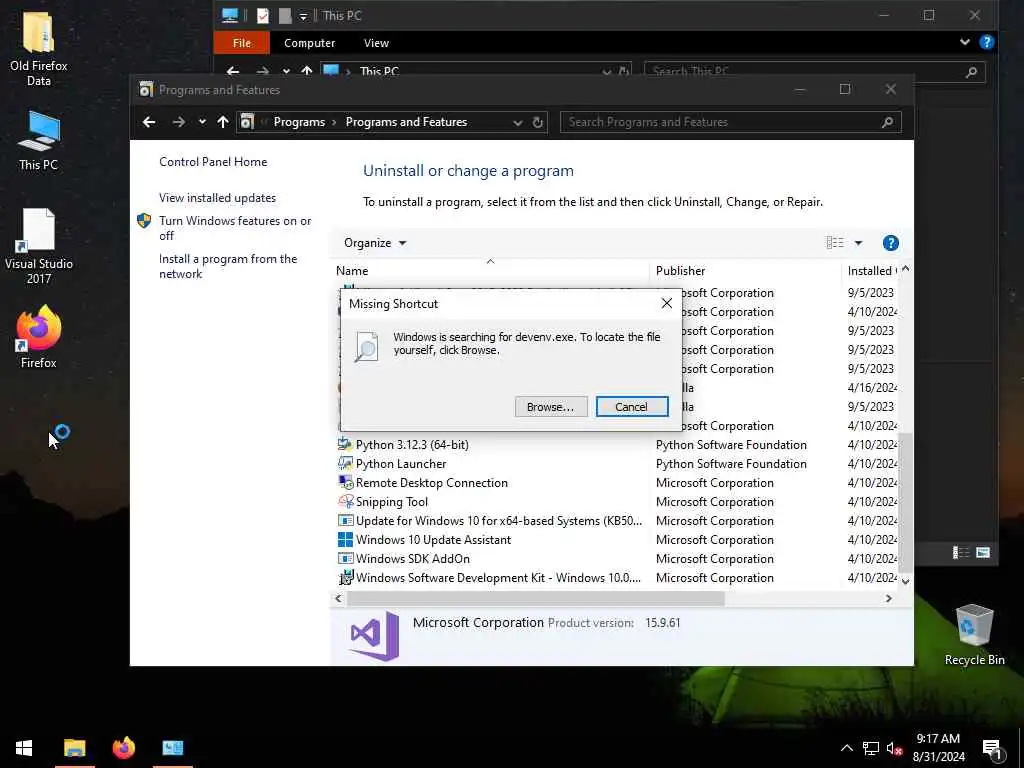
Task: Open Turn Windows features on or off
Action: pos(235,228)
